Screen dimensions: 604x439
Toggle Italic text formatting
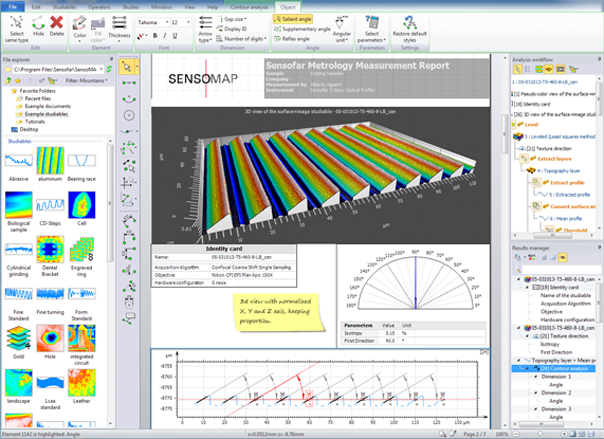pos(165,35)
